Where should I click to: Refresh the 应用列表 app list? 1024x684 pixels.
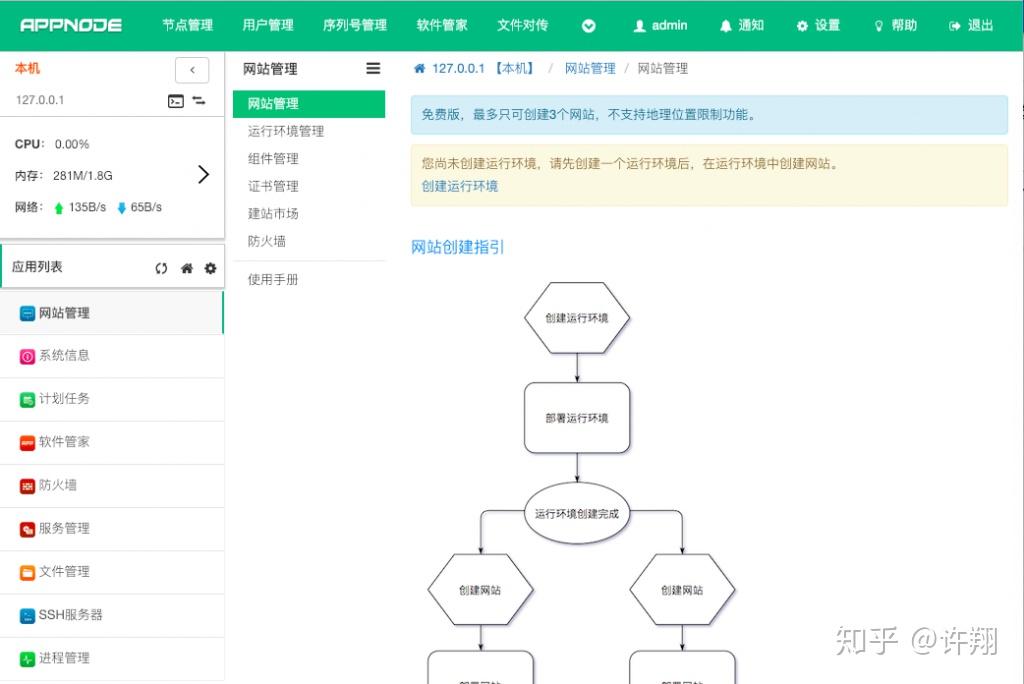(x=161, y=268)
